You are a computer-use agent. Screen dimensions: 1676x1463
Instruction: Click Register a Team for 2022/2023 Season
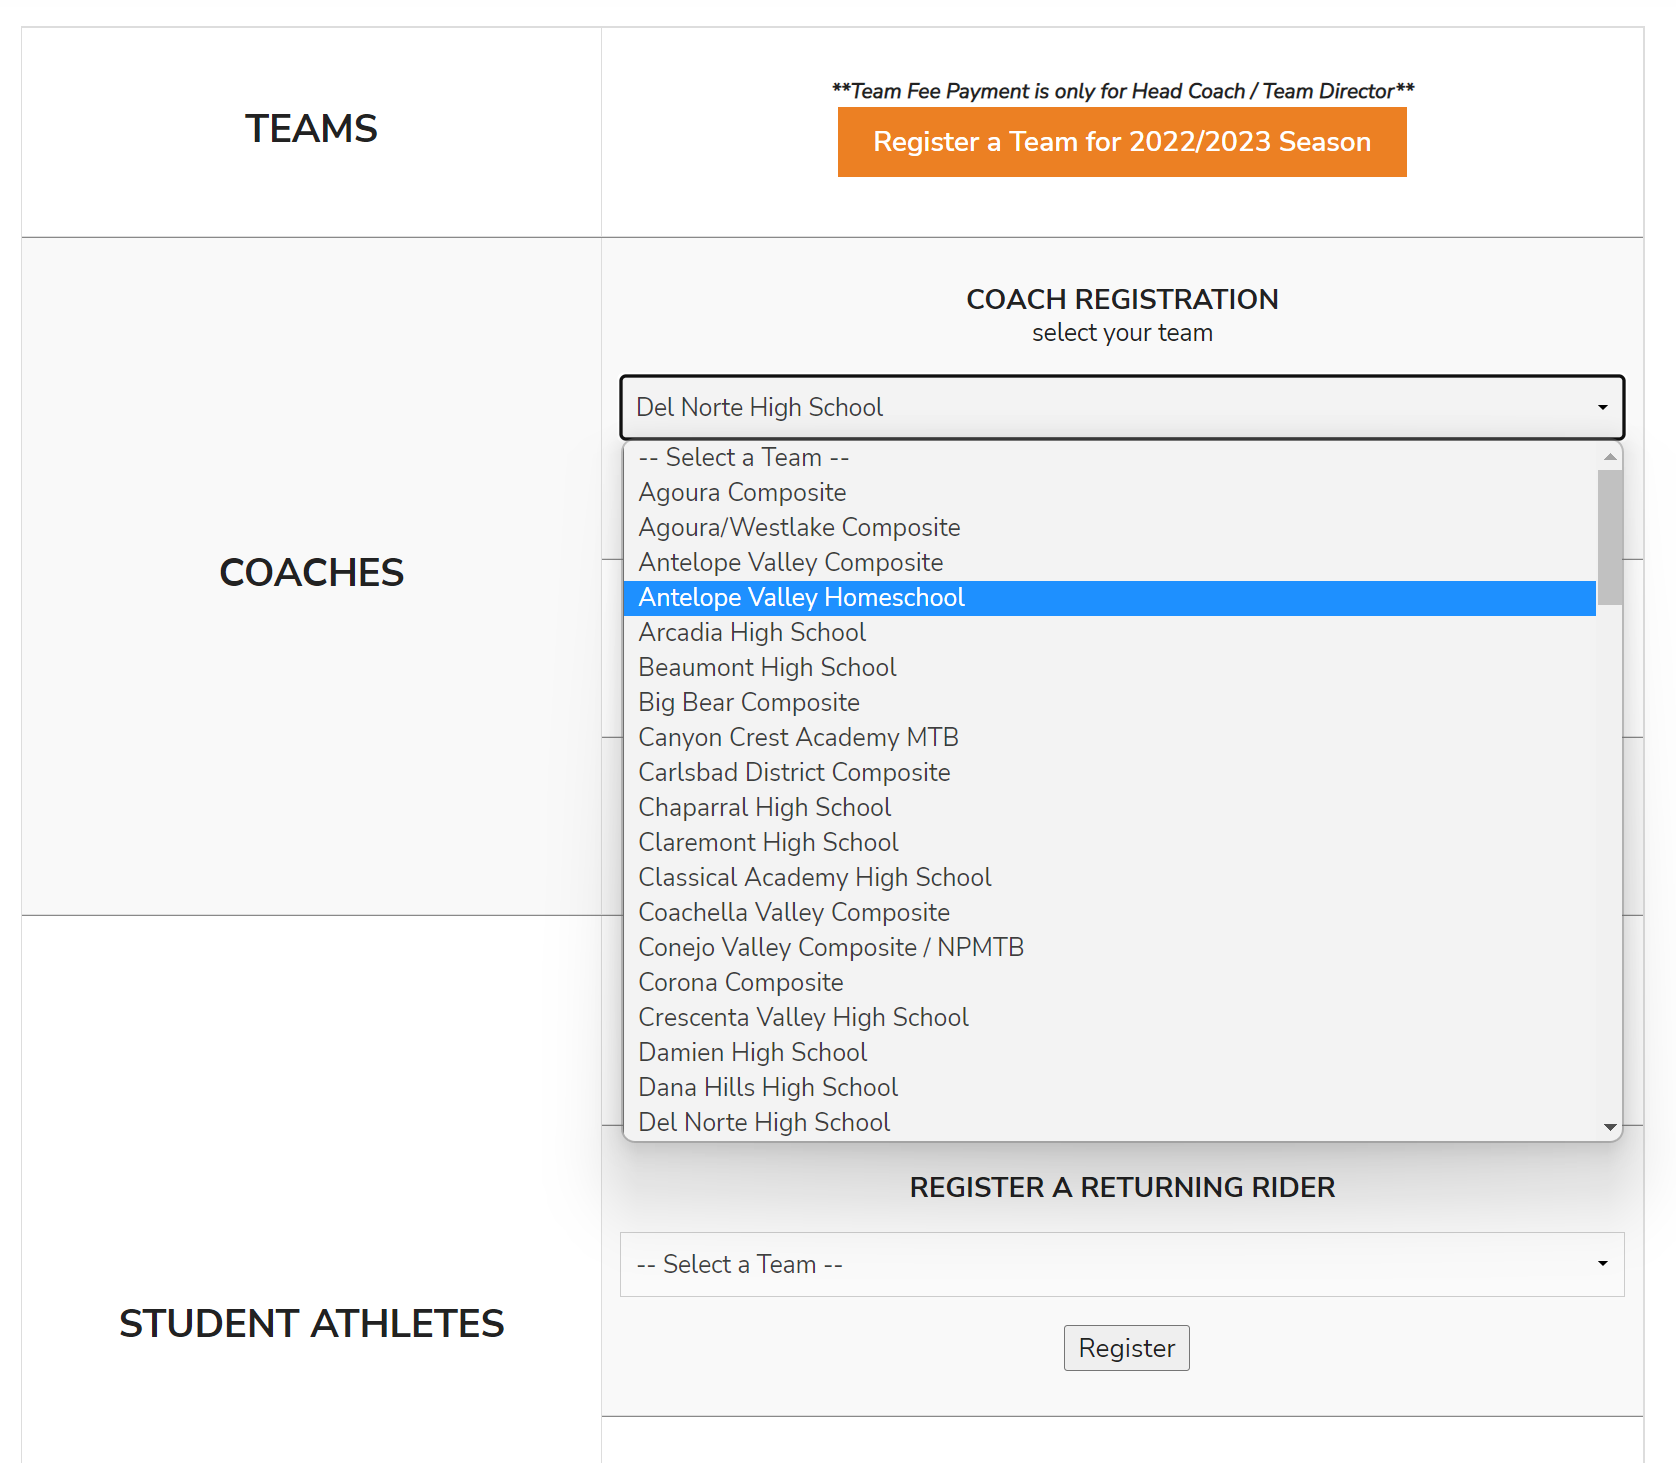[x=1121, y=142]
